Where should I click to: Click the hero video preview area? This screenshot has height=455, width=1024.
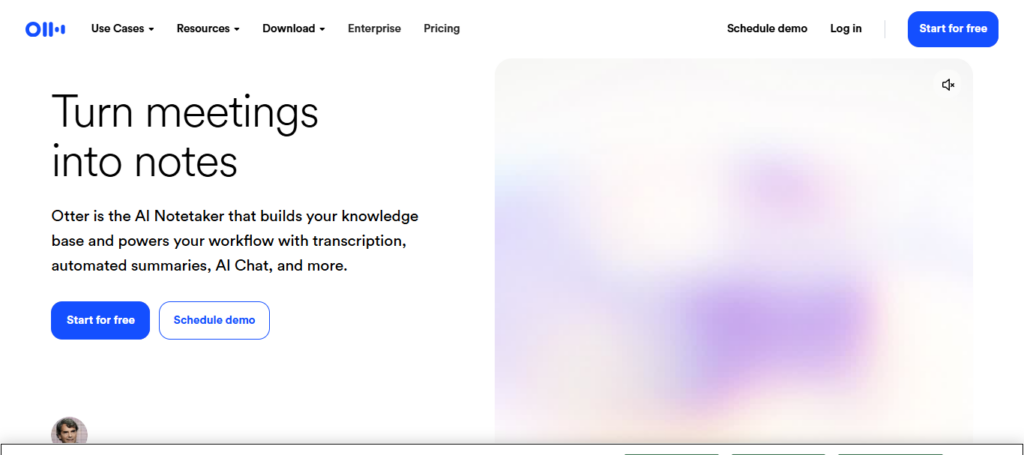(733, 251)
